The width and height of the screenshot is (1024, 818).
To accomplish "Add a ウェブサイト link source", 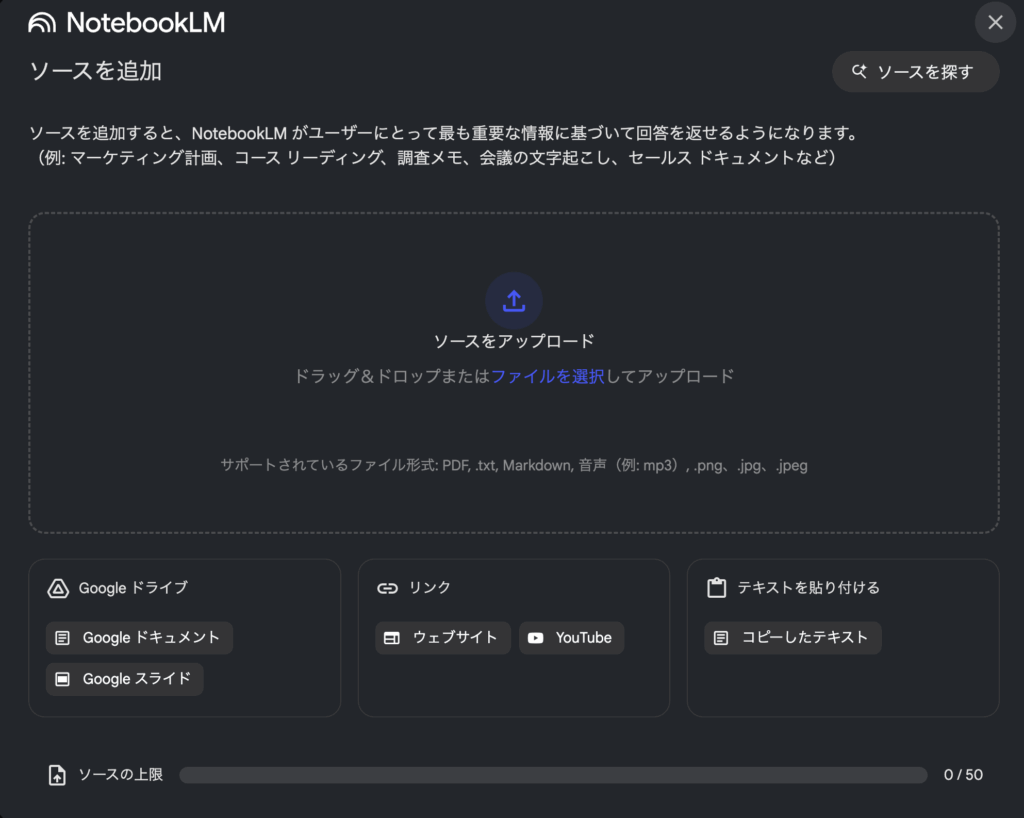I will [443, 638].
